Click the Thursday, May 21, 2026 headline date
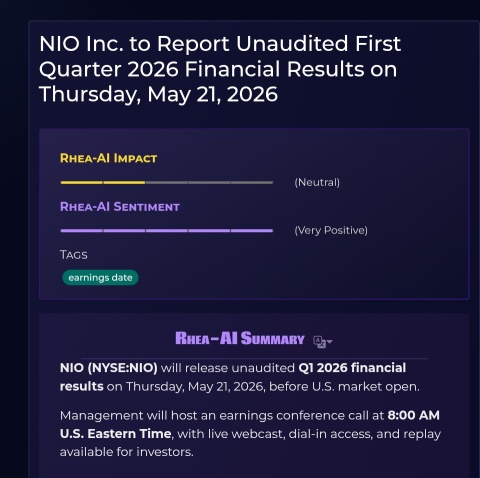The width and height of the screenshot is (480, 478). pos(158,94)
